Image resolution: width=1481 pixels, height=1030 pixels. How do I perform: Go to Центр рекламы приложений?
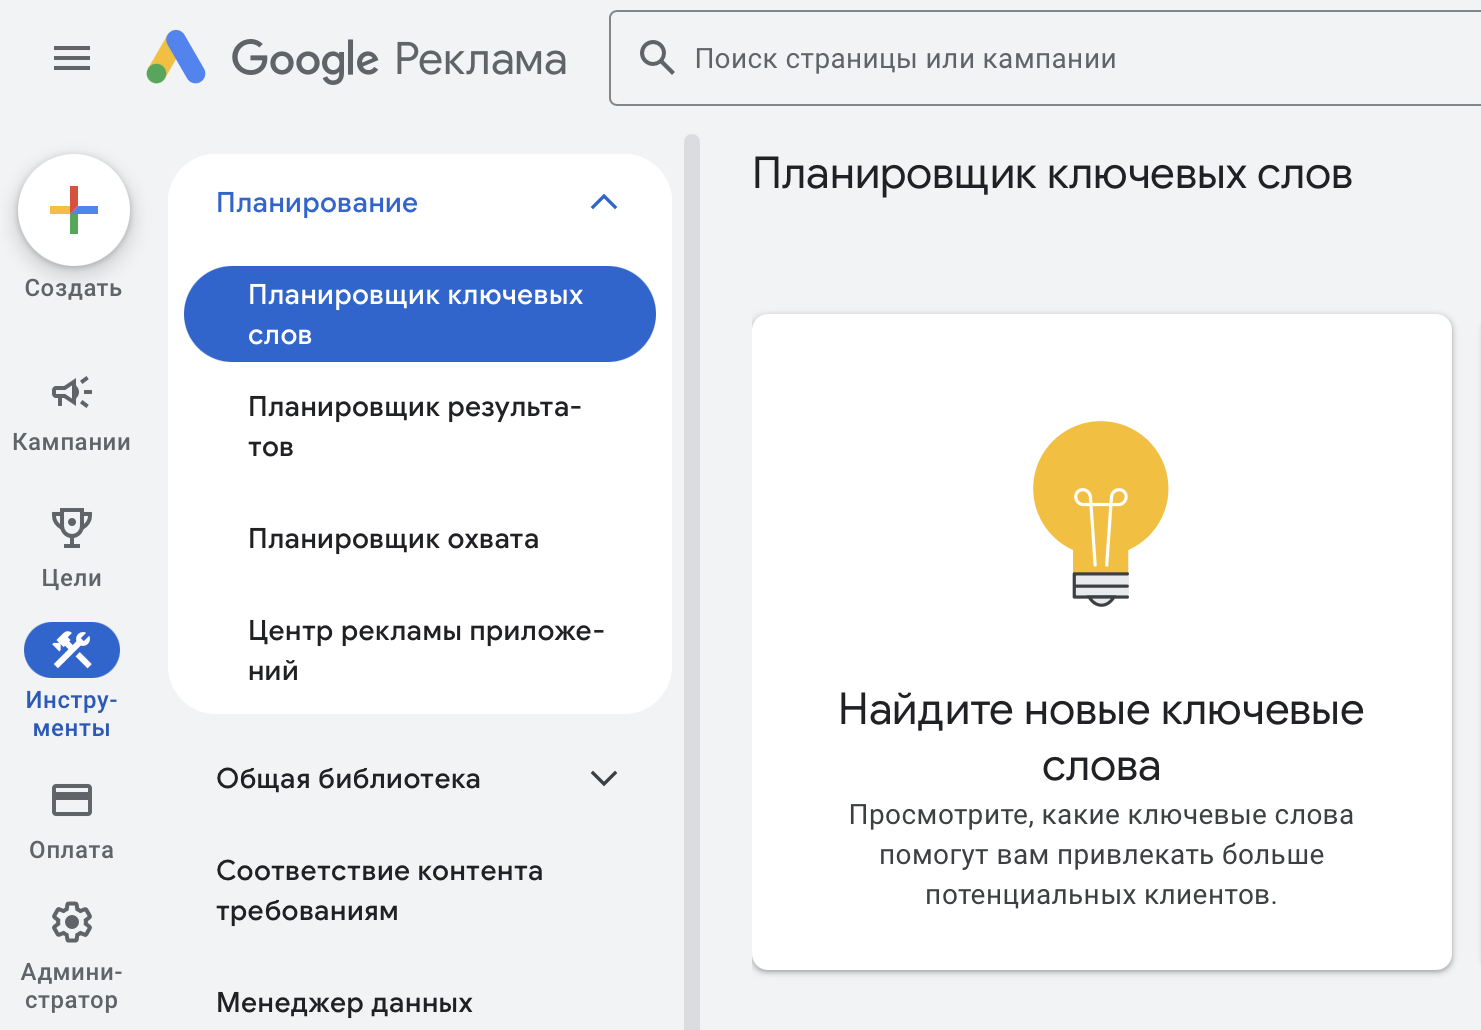point(425,651)
